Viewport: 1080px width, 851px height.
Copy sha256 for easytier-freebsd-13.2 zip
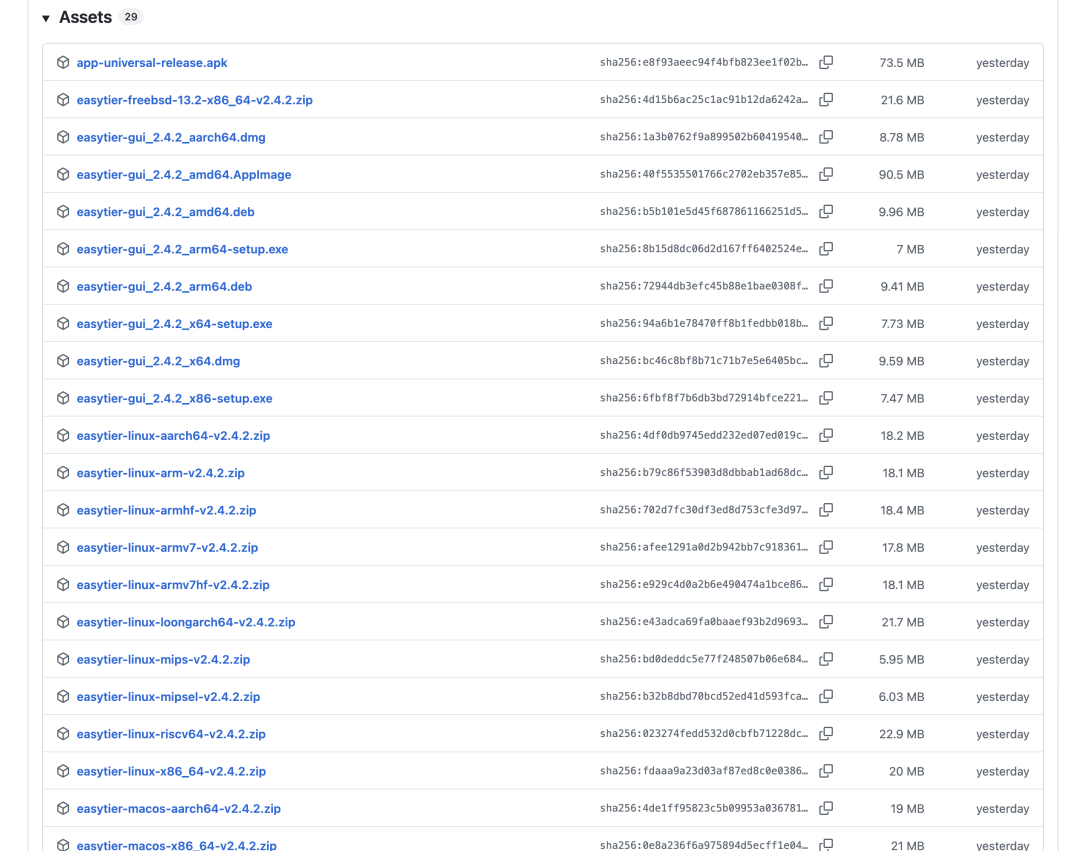826,100
